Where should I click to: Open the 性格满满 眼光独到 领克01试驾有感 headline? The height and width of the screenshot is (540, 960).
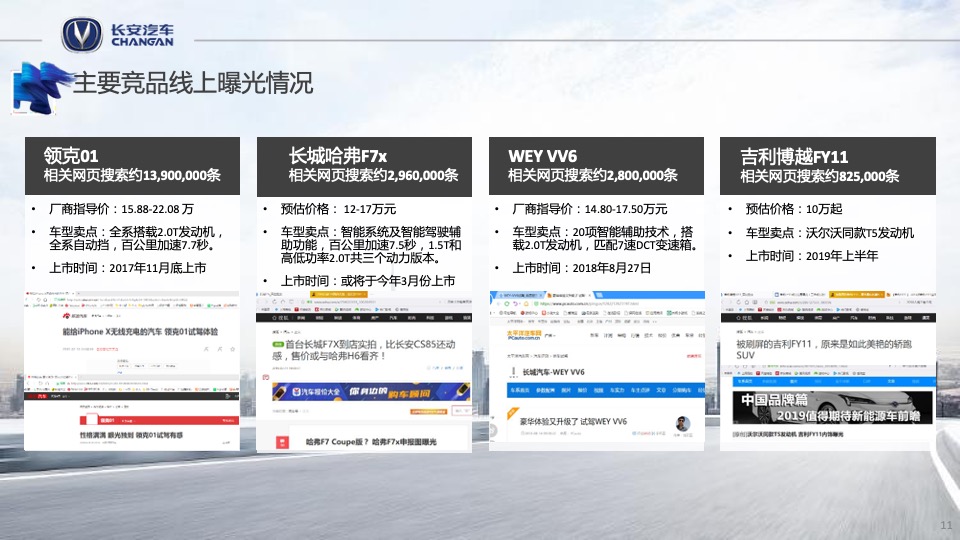click(130, 435)
